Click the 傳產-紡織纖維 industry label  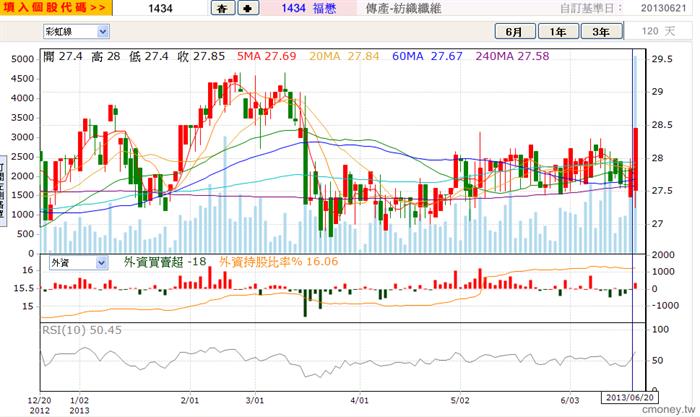(x=404, y=8)
